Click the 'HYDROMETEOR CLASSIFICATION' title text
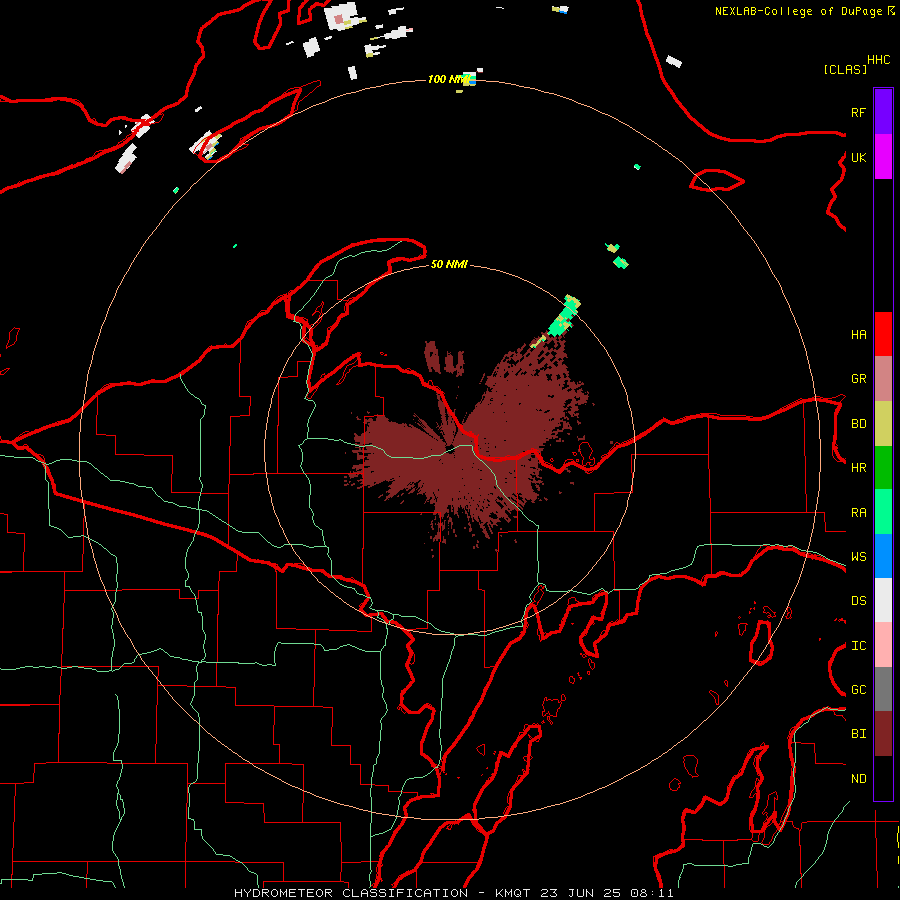The height and width of the screenshot is (900, 900). click(x=351, y=893)
